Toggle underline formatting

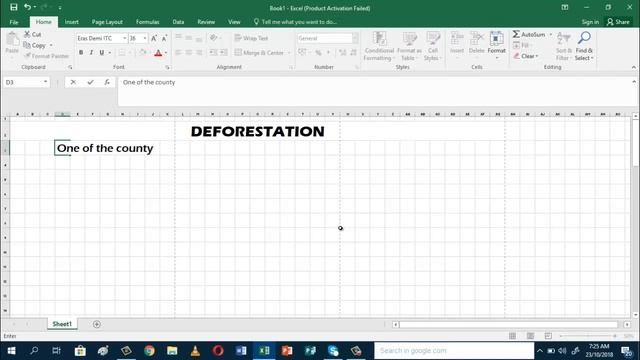tap(102, 53)
